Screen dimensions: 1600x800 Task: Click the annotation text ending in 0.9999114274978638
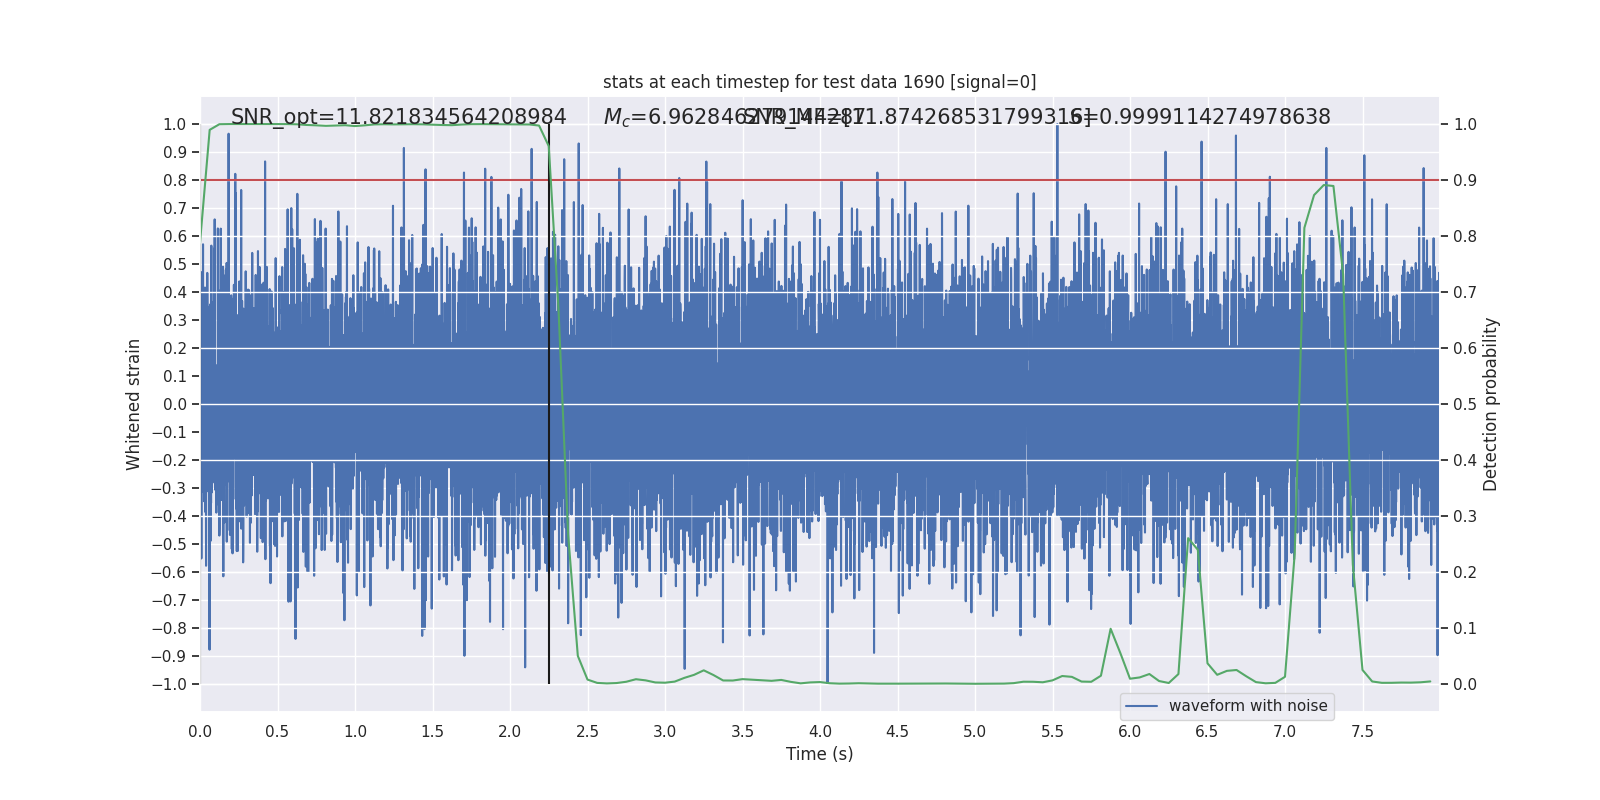[x=1200, y=117]
